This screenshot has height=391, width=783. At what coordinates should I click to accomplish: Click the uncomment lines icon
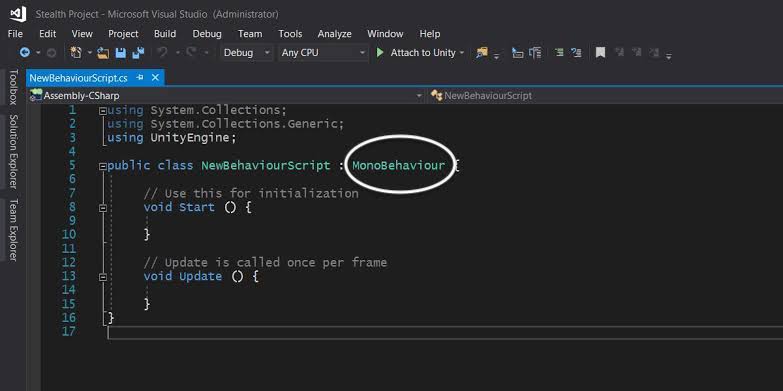pyautogui.click(x=576, y=52)
